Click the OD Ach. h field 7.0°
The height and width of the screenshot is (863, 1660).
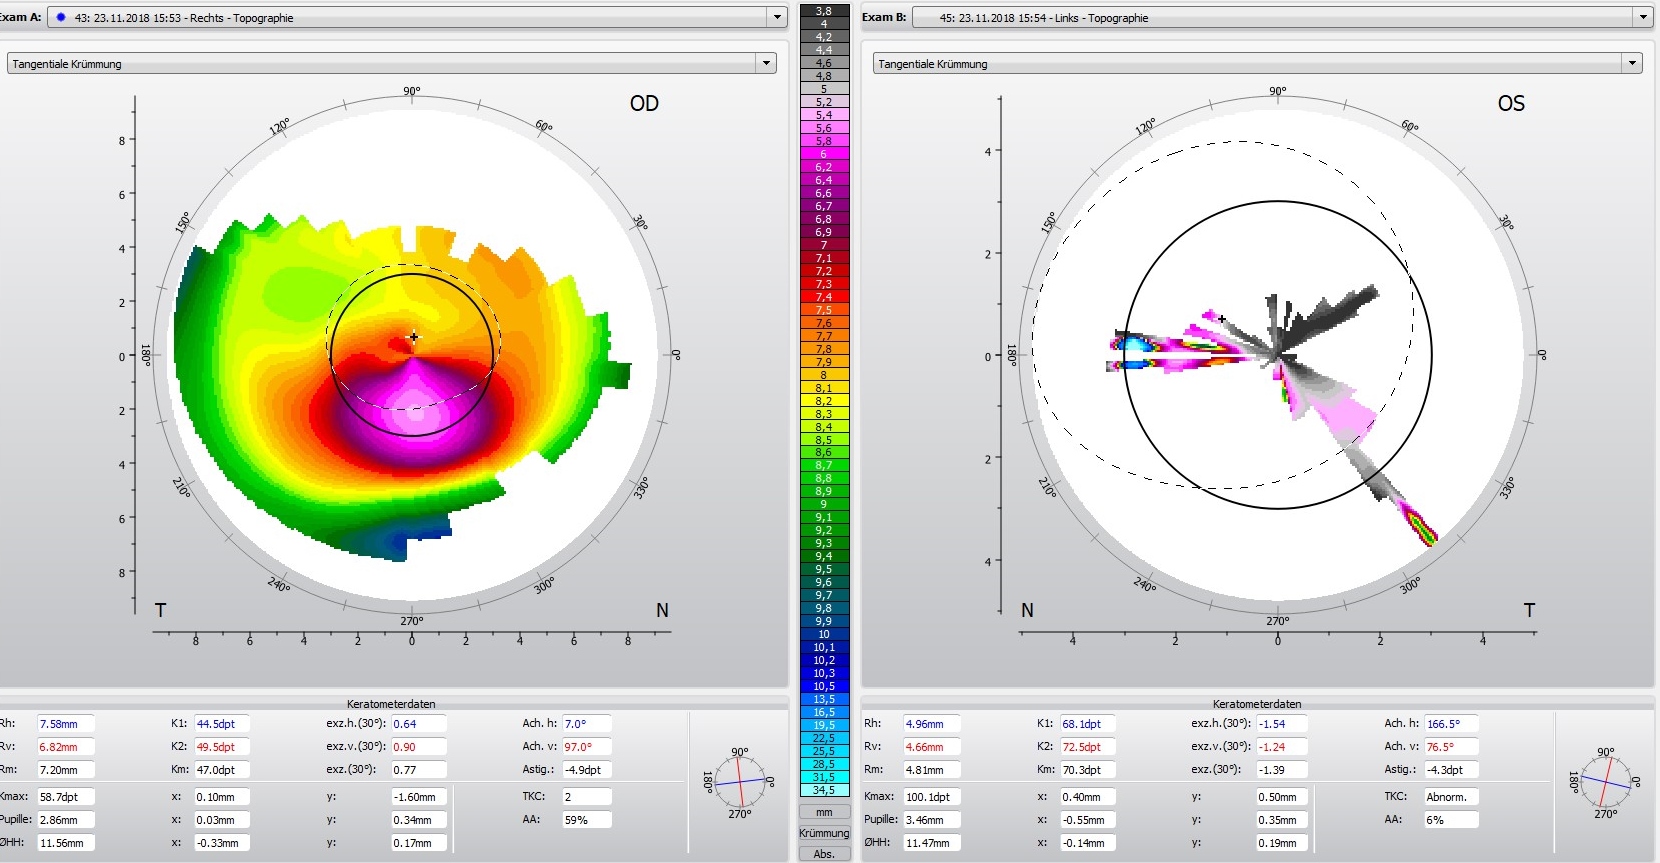tap(587, 724)
